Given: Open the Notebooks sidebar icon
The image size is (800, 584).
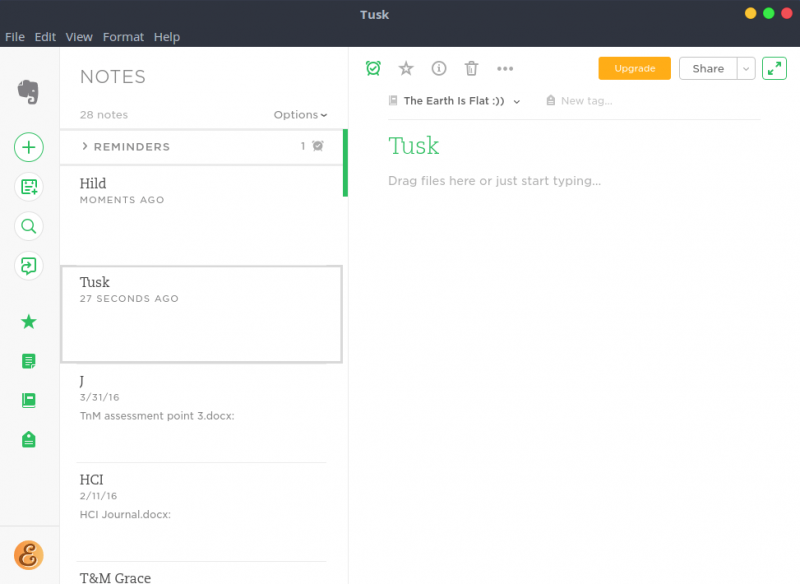Looking at the screenshot, I should coord(28,399).
